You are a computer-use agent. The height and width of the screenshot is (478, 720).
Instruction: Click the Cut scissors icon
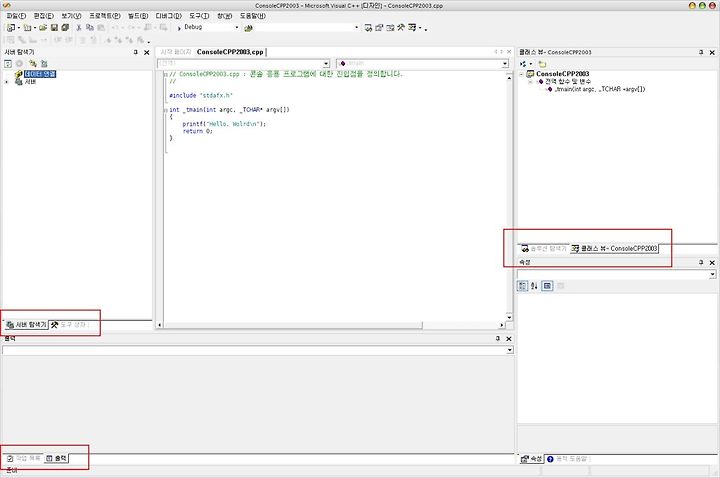pyautogui.click(x=79, y=28)
